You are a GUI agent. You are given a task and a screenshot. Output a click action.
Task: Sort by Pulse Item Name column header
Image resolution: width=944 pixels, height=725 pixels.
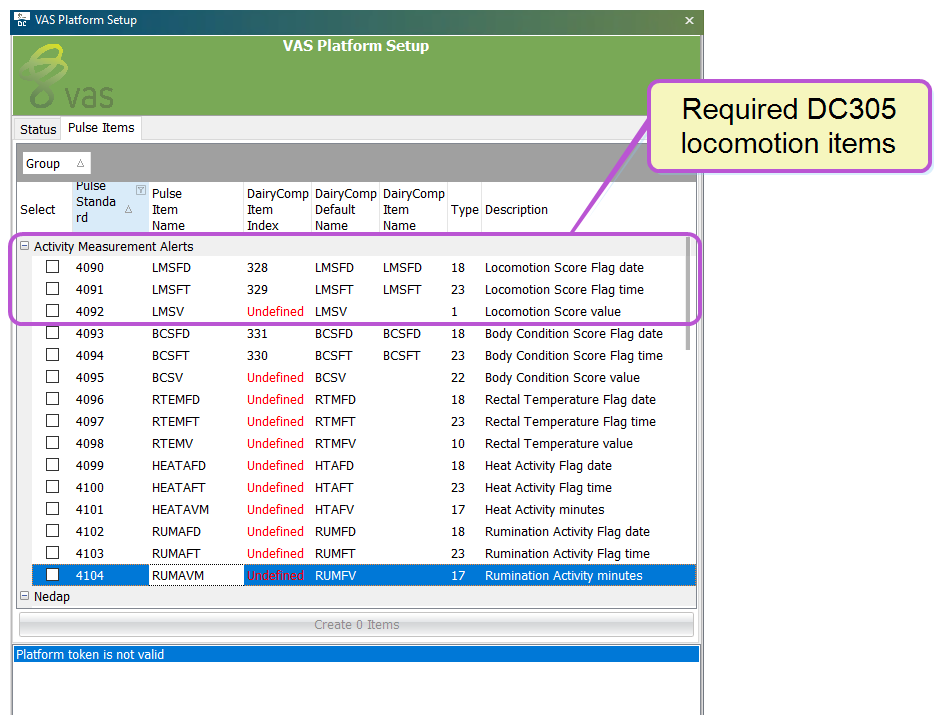[x=196, y=209]
